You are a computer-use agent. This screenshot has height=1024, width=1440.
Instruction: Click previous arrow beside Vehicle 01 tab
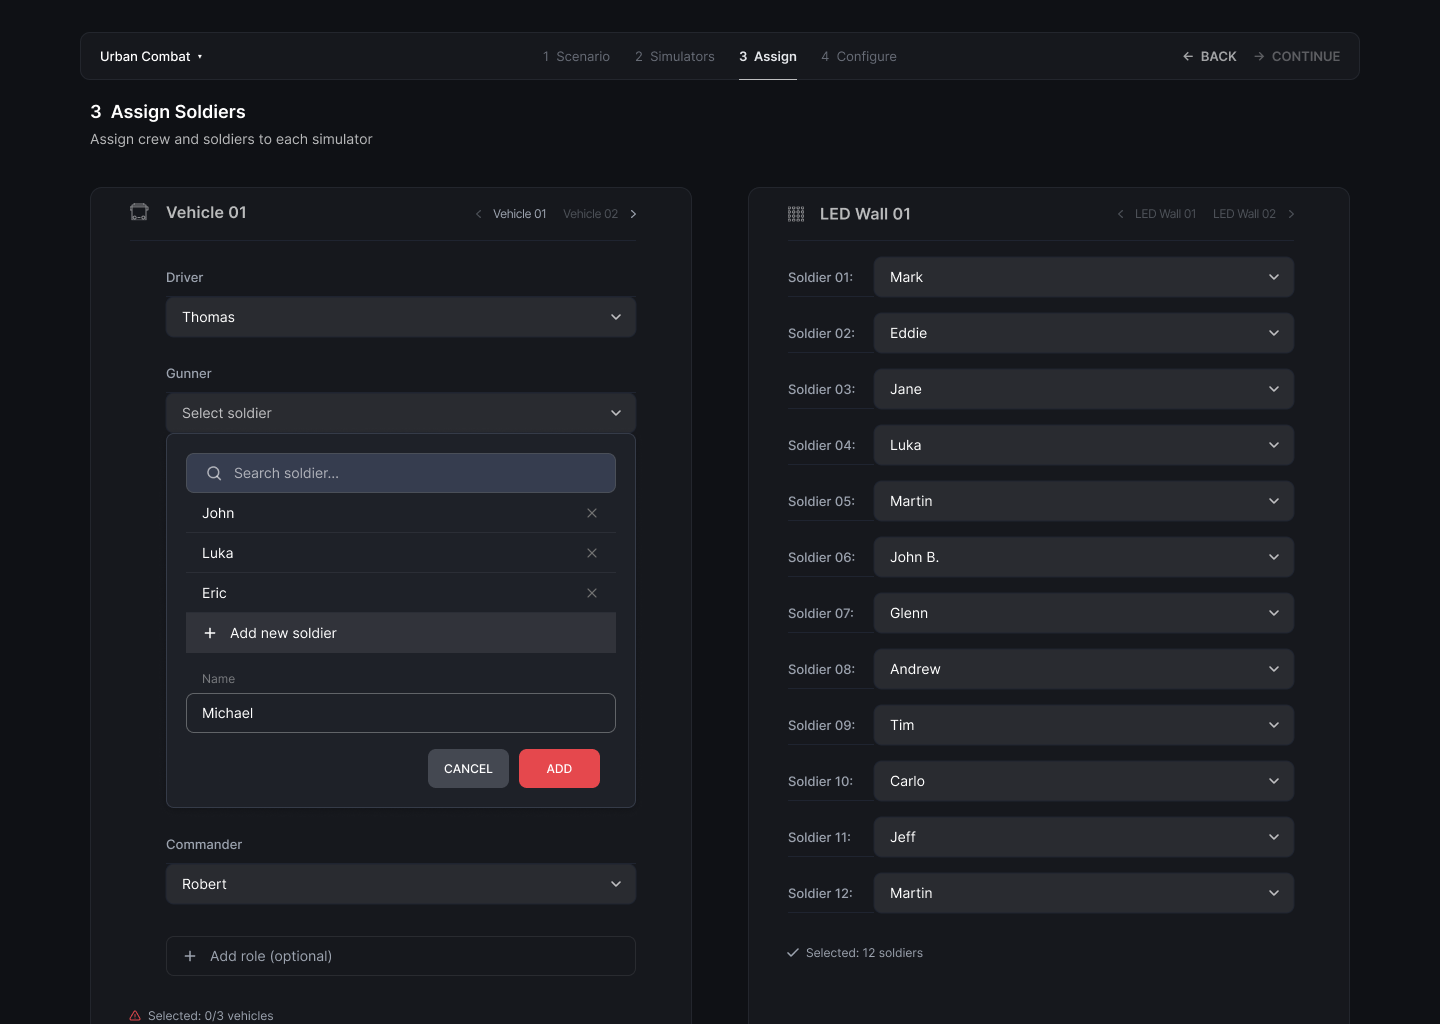tap(479, 214)
